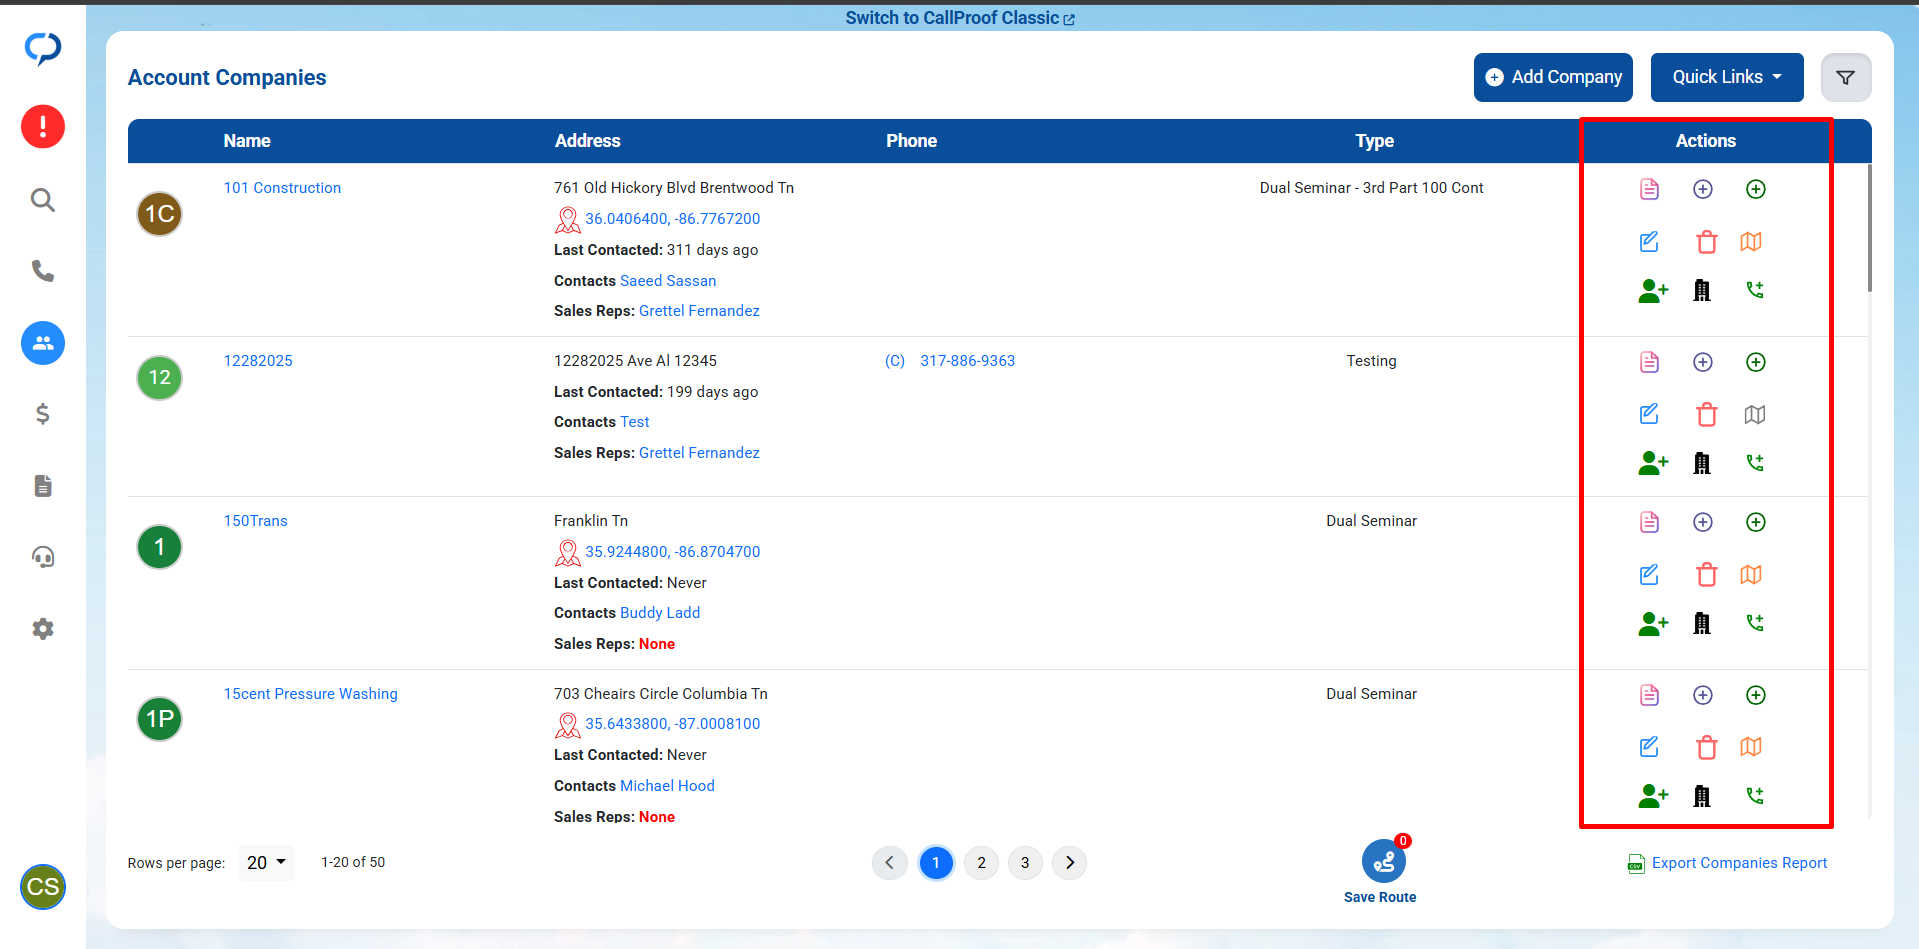Open the dollar sign sales icon
This screenshot has height=949, width=1919.
click(x=43, y=414)
